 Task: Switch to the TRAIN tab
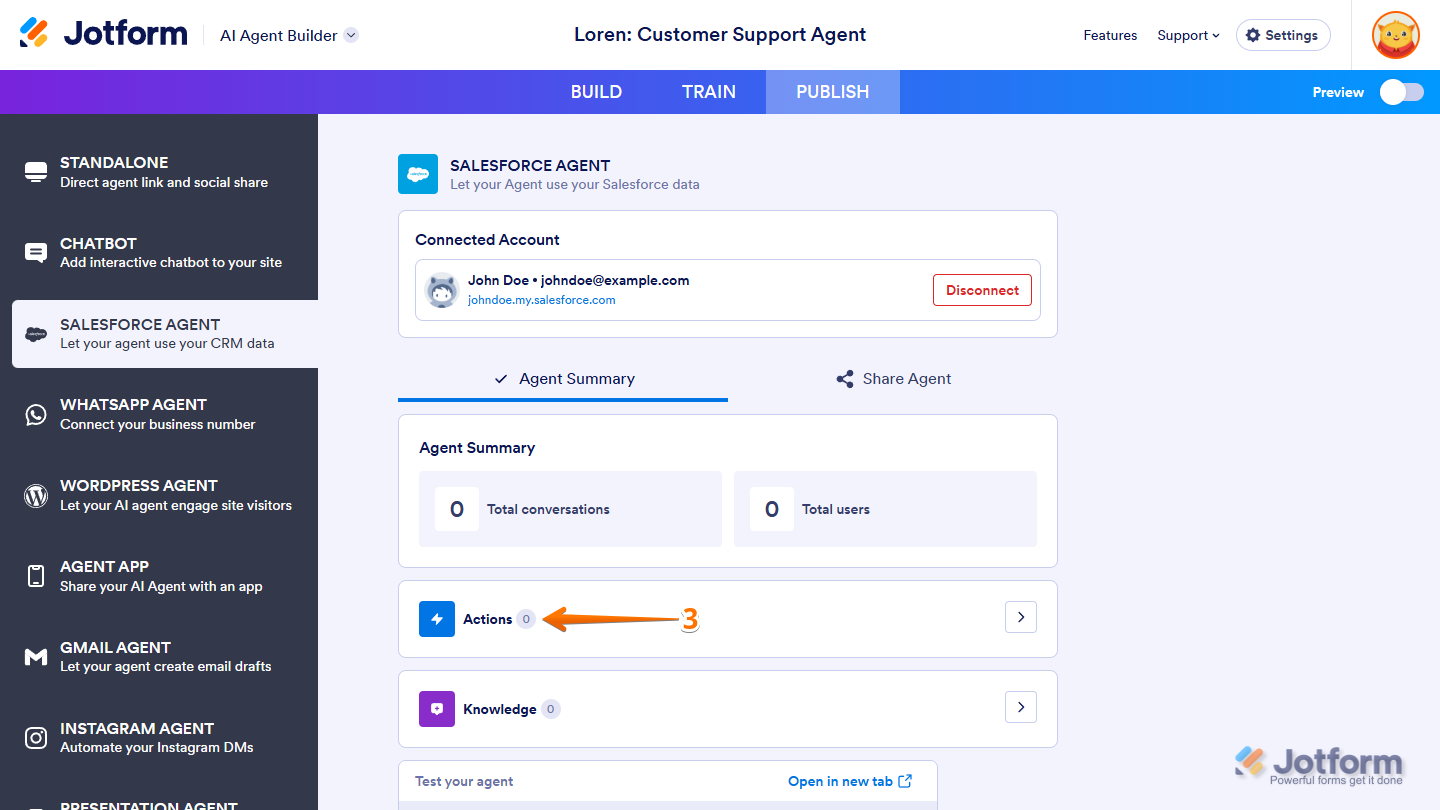(709, 91)
